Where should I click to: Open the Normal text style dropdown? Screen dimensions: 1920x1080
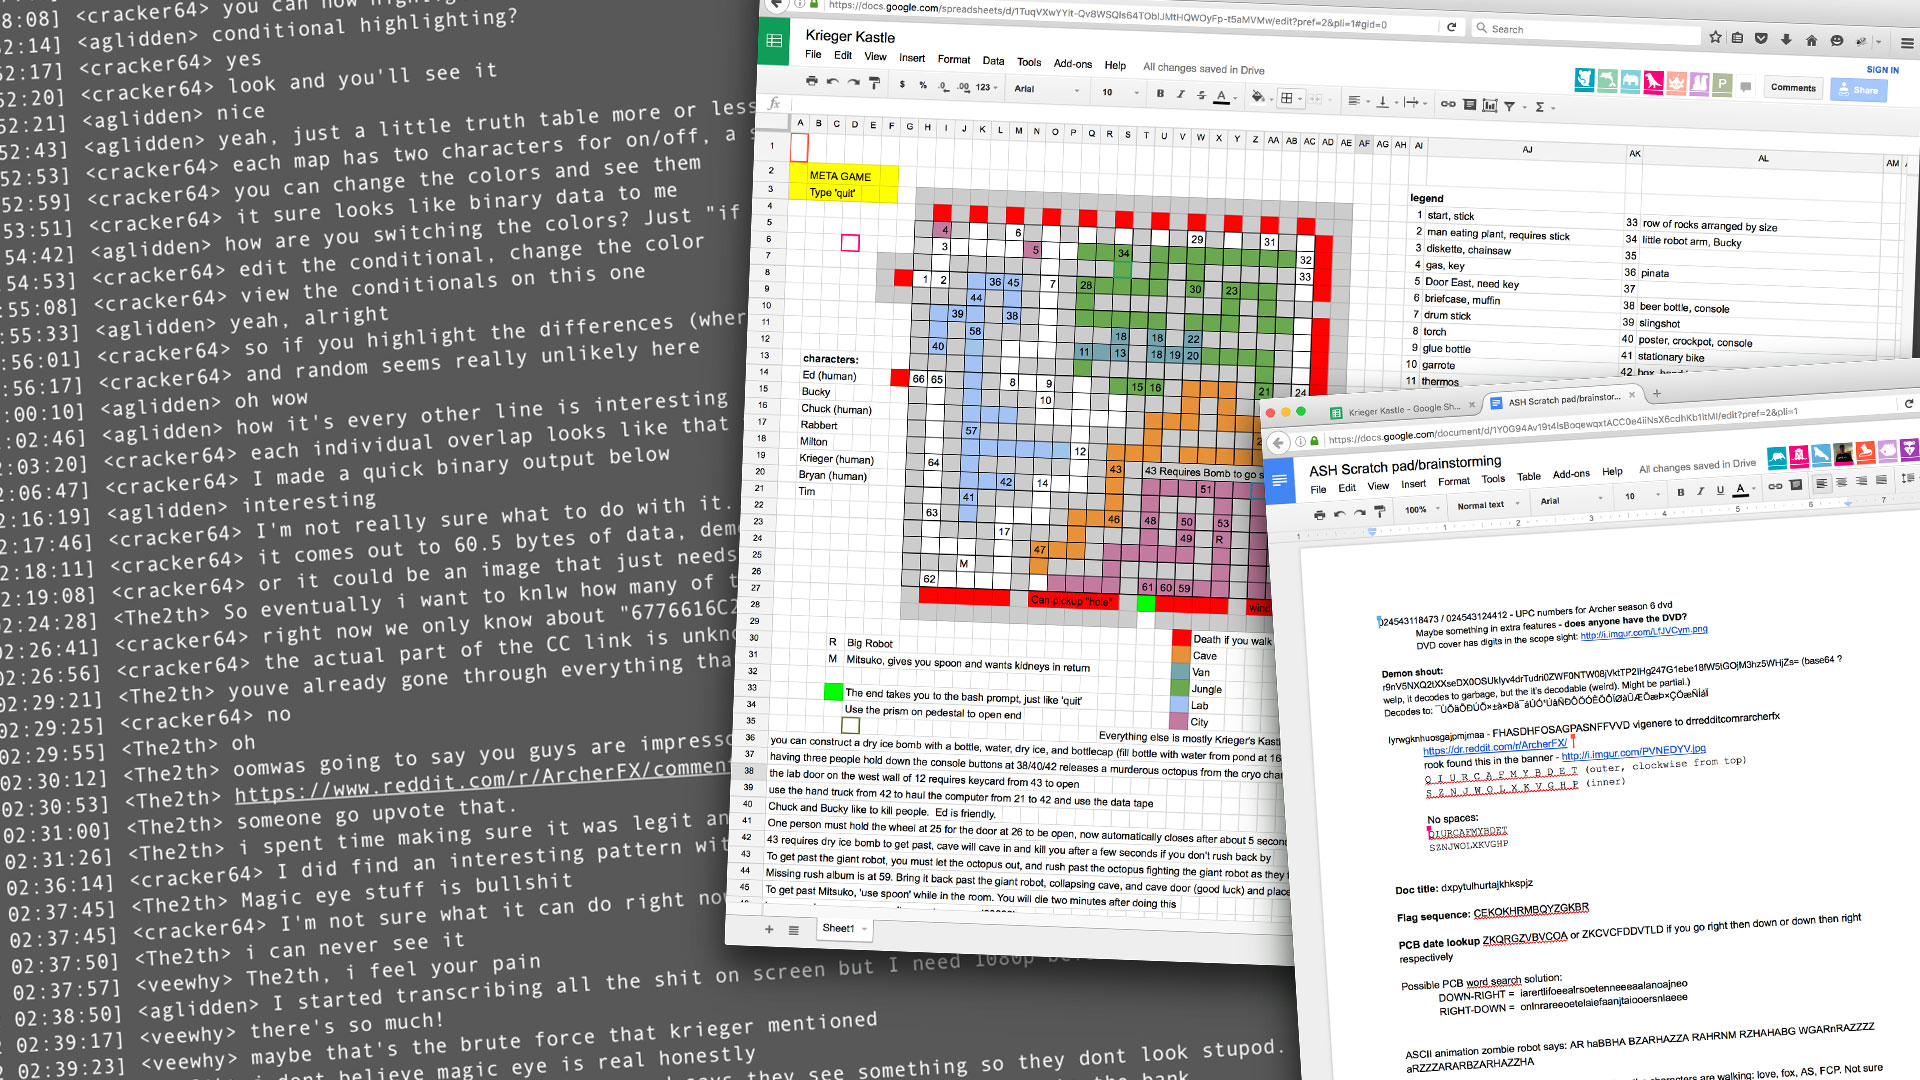click(1487, 505)
